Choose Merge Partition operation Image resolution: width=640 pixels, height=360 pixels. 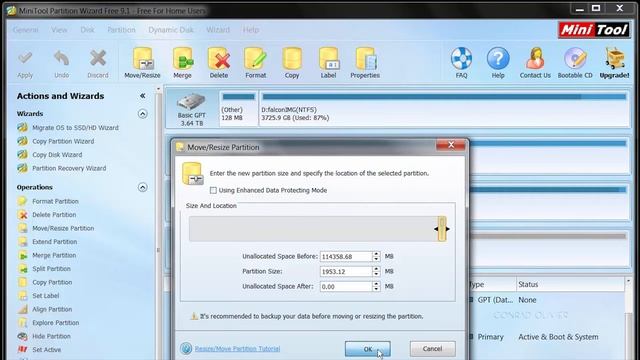pyautogui.click(x=54, y=255)
